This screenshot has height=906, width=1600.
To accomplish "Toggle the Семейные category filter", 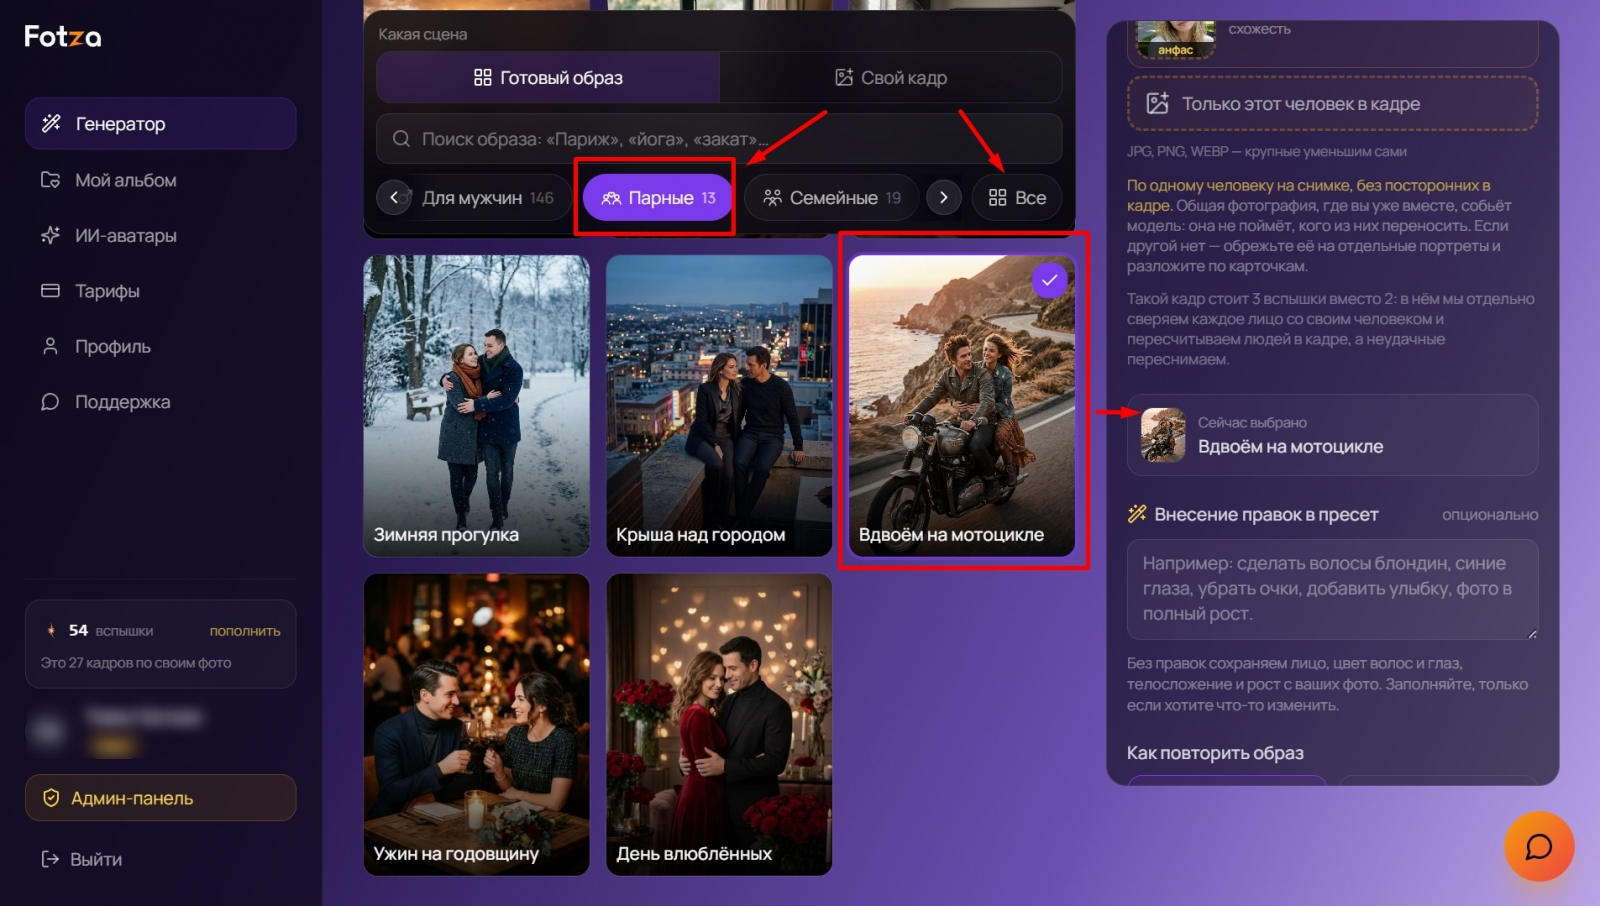I will click(832, 198).
